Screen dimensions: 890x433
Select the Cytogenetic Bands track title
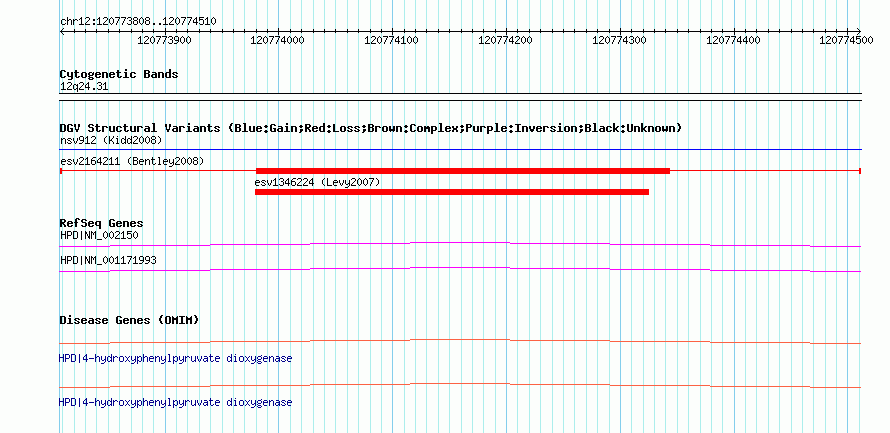[x=119, y=74]
